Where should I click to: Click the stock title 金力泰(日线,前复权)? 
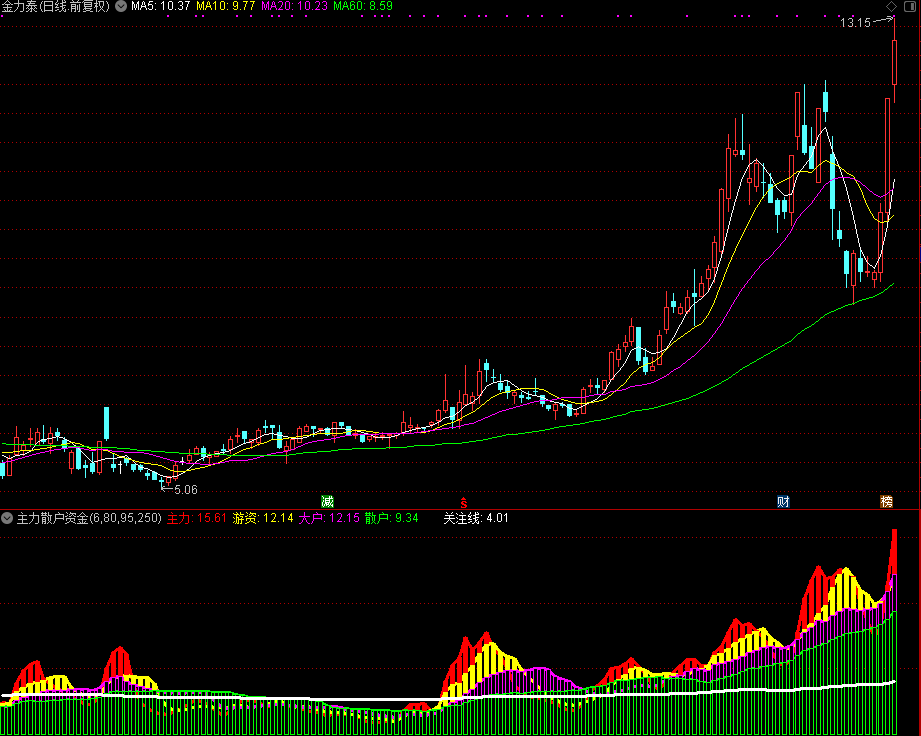(x=56, y=6)
